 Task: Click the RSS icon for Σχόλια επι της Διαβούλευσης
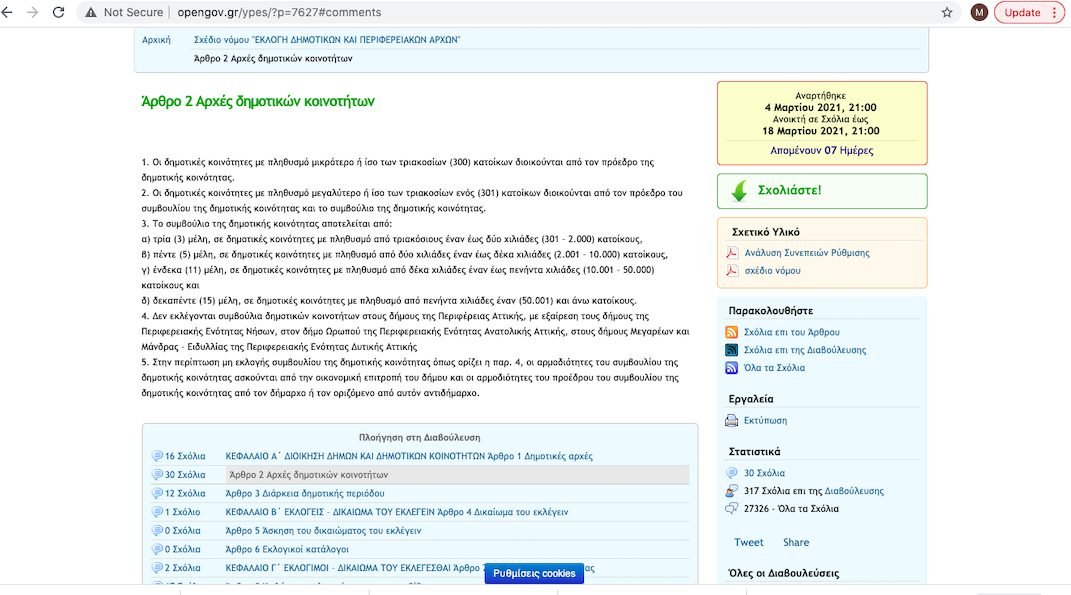click(732, 350)
